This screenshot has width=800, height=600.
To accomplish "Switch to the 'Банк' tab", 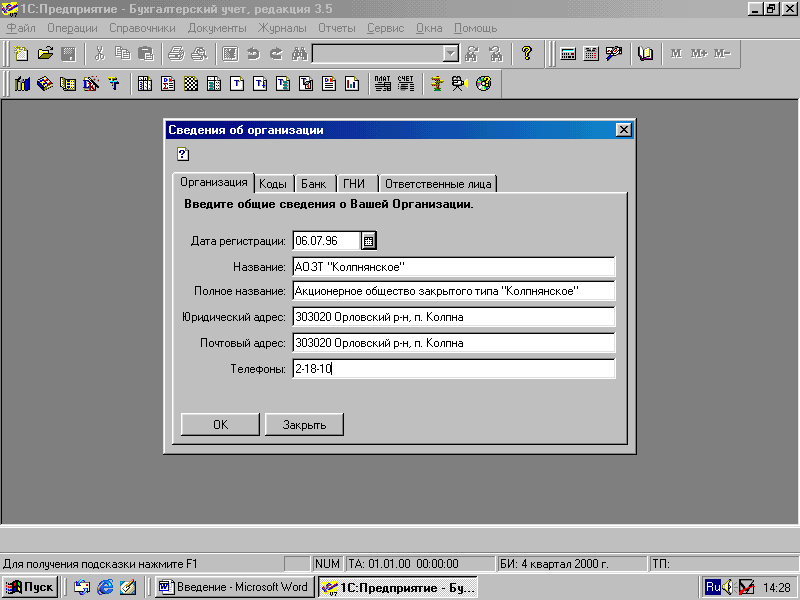I will tap(313, 184).
